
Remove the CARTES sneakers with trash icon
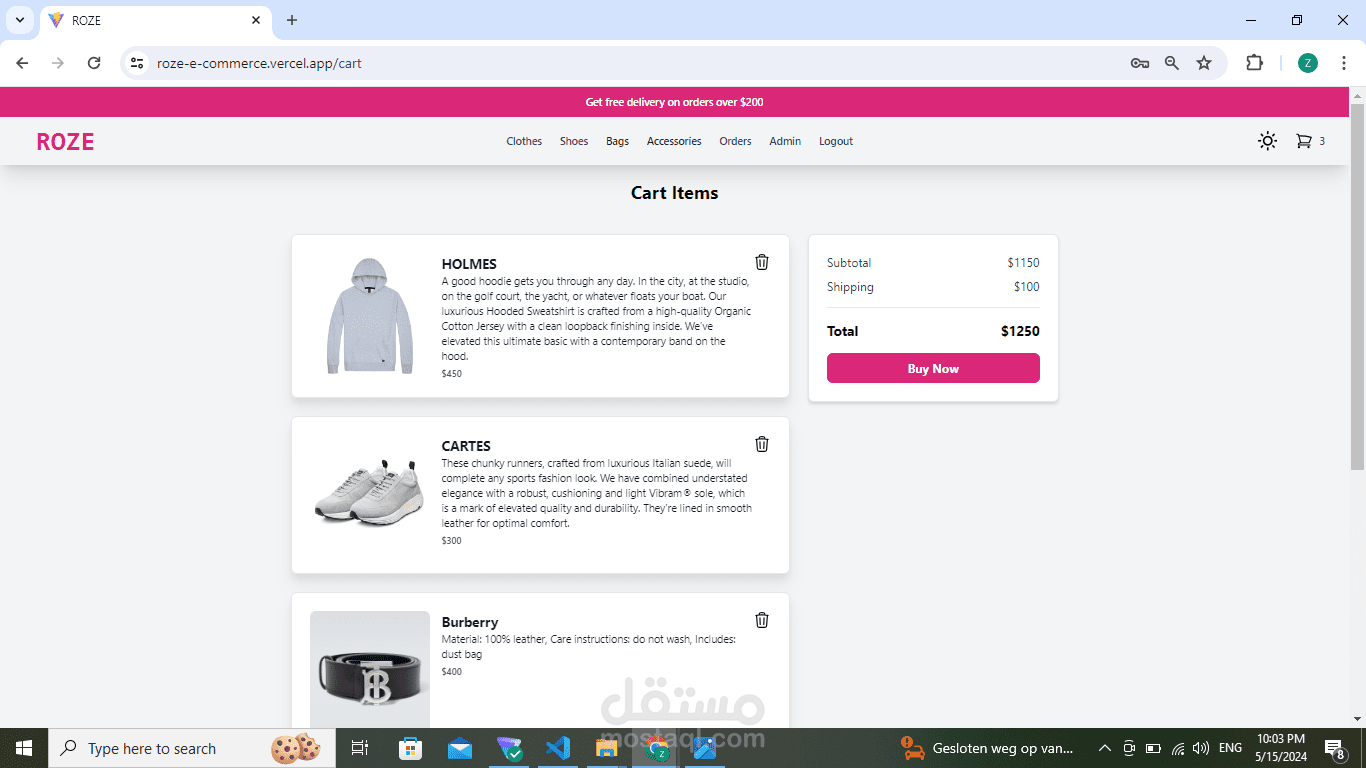pyautogui.click(x=762, y=444)
